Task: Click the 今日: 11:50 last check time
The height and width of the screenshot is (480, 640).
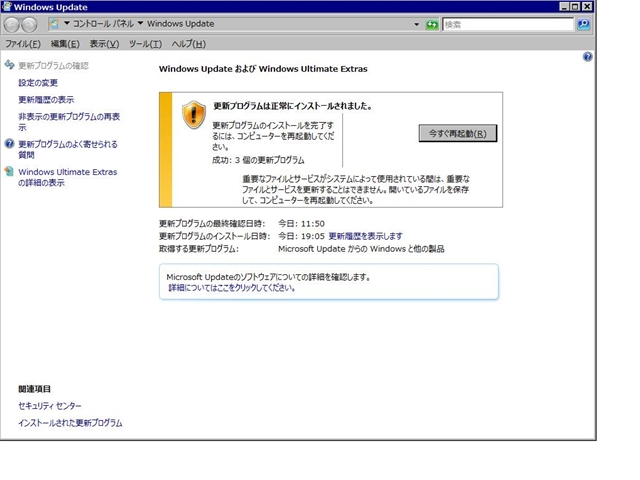Action: (x=302, y=224)
